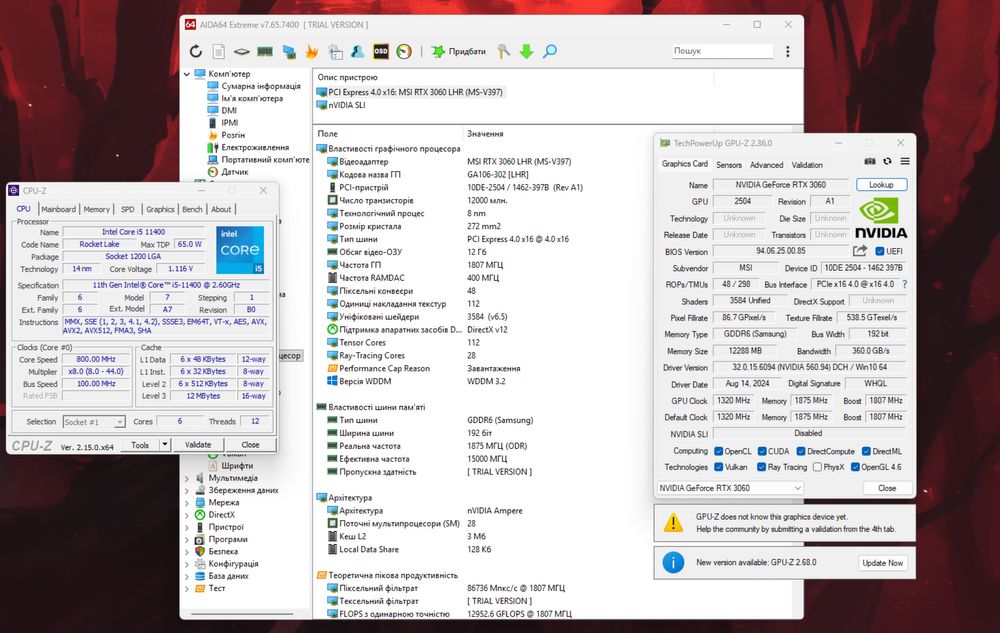Image resolution: width=1000 pixels, height=633 pixels.
Task: Click the green download arrow update icon
Action: 526,51
